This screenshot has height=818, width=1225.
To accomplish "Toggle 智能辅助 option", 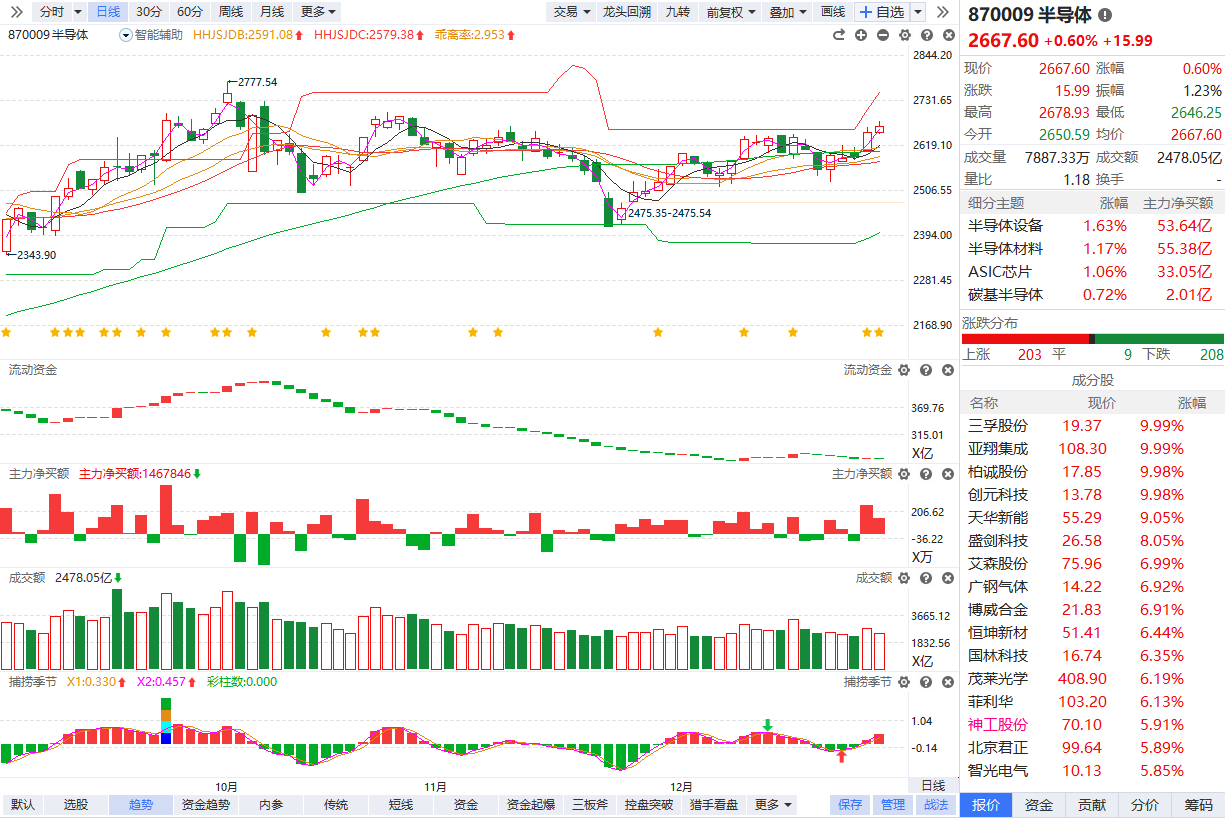I will 152,35.
